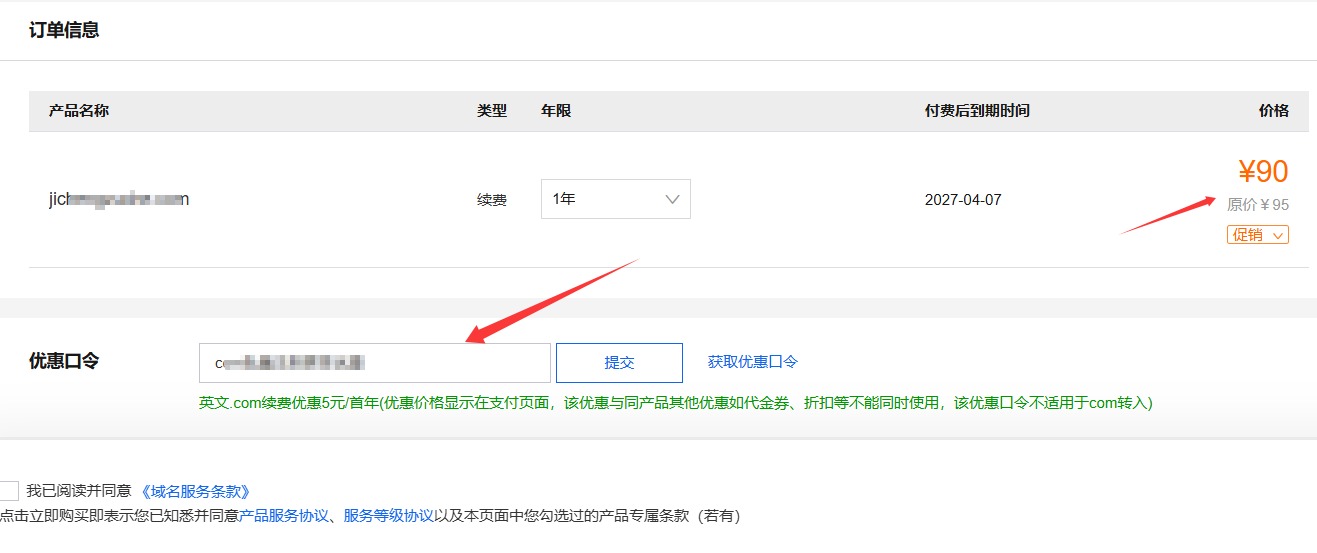
Task: Click the 优惠口令 coupon code input field
Action: pyautogui.click(x=374, y=363)
